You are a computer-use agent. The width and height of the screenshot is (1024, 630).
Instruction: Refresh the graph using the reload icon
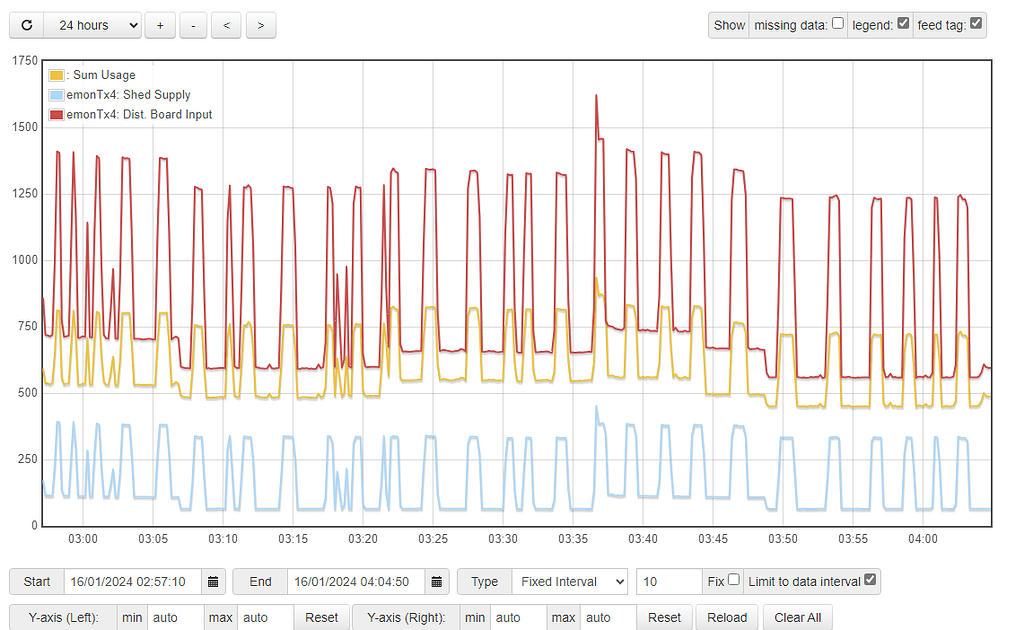pos(26,25)
